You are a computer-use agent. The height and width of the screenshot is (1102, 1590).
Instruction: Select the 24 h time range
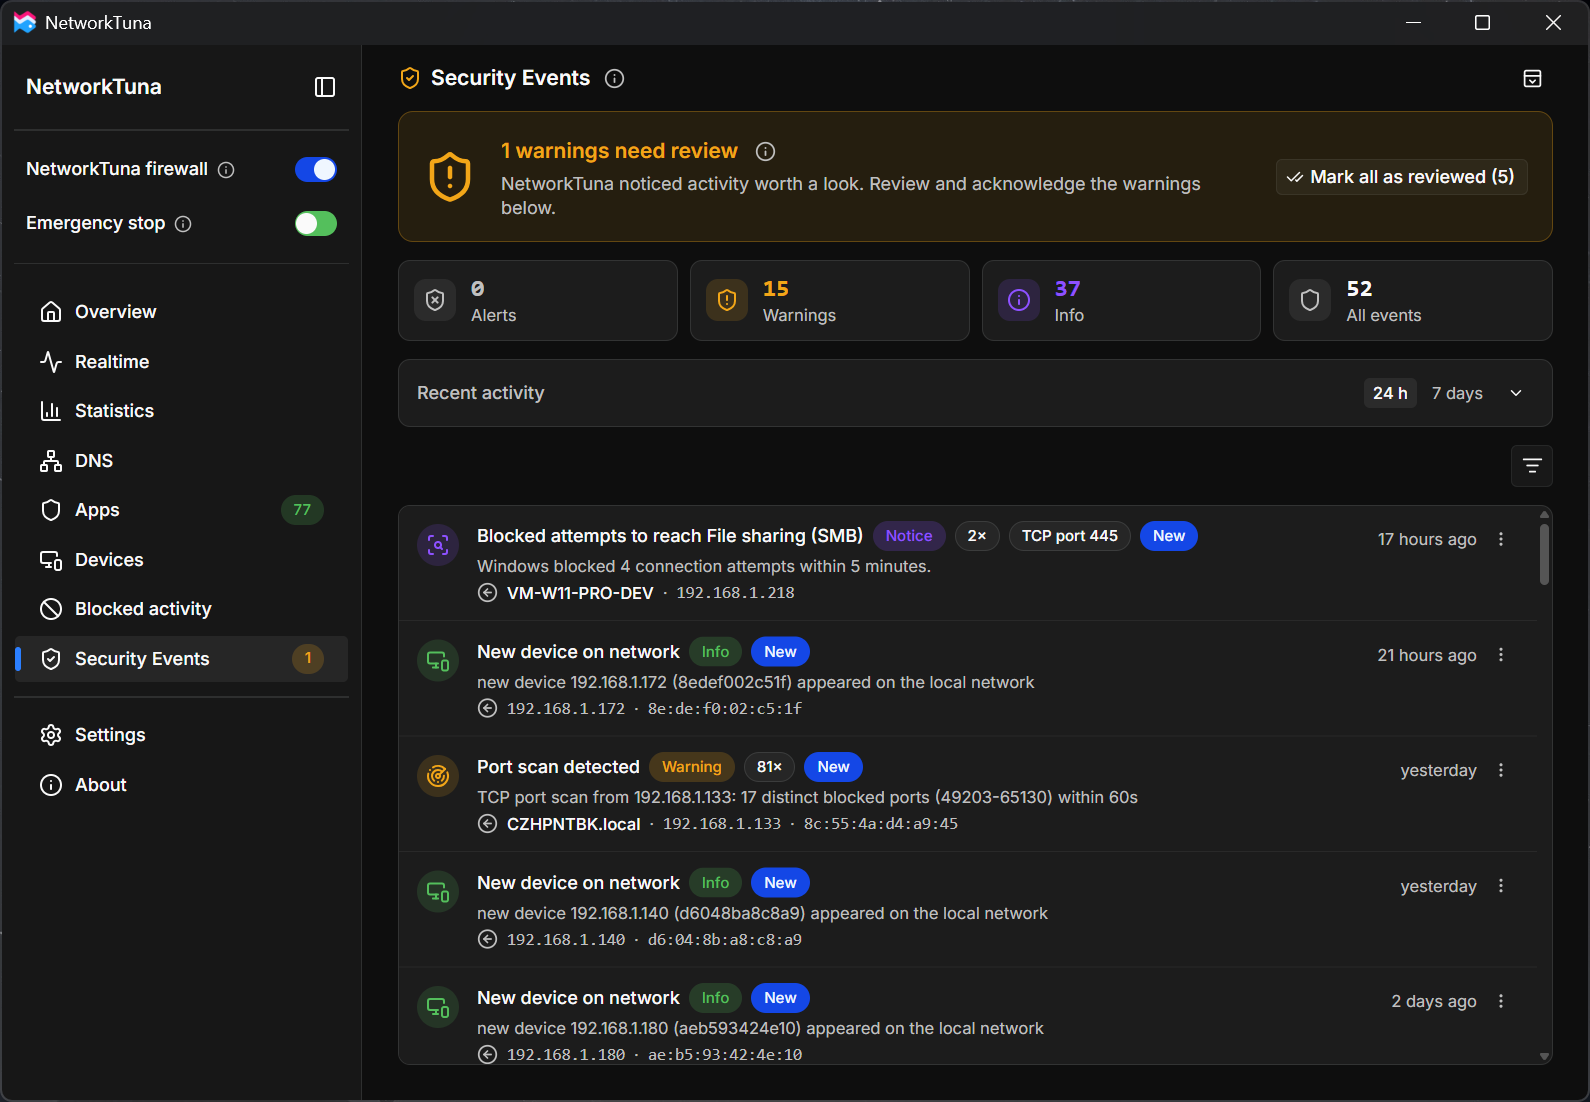[1390, 393]
